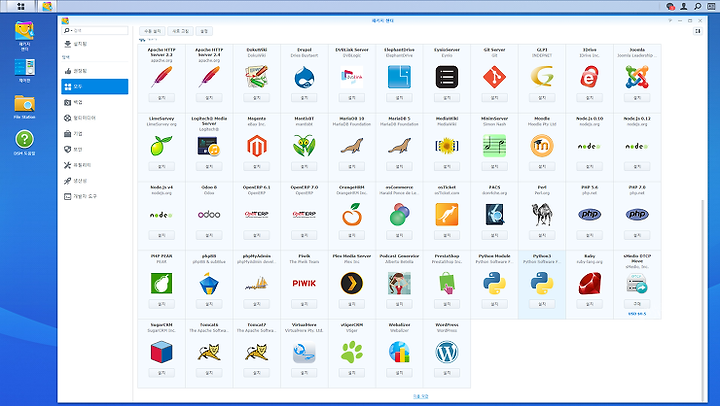The width and height of the screenshot is (720, 406).
Task: Click the Manual Install button
Action: [152, 31]
